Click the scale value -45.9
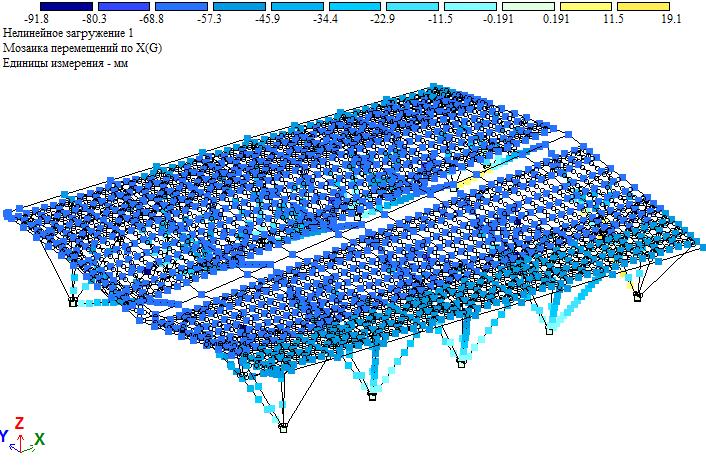706x472 pixels. point(267,19)
